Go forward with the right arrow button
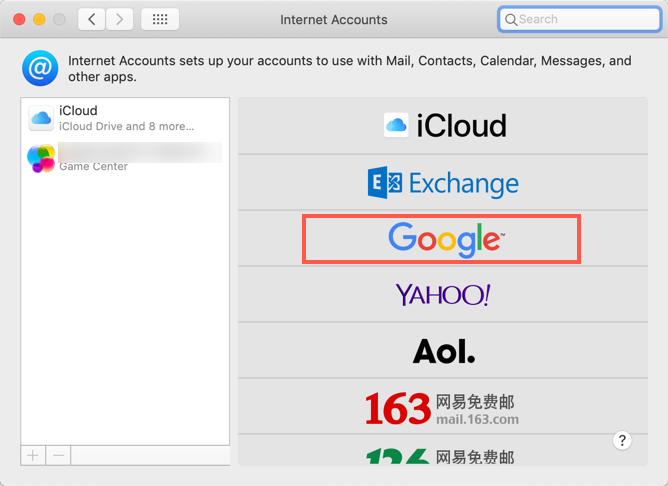Image resolution: width=668 pixels, height=486 pixels. (119, 19)
